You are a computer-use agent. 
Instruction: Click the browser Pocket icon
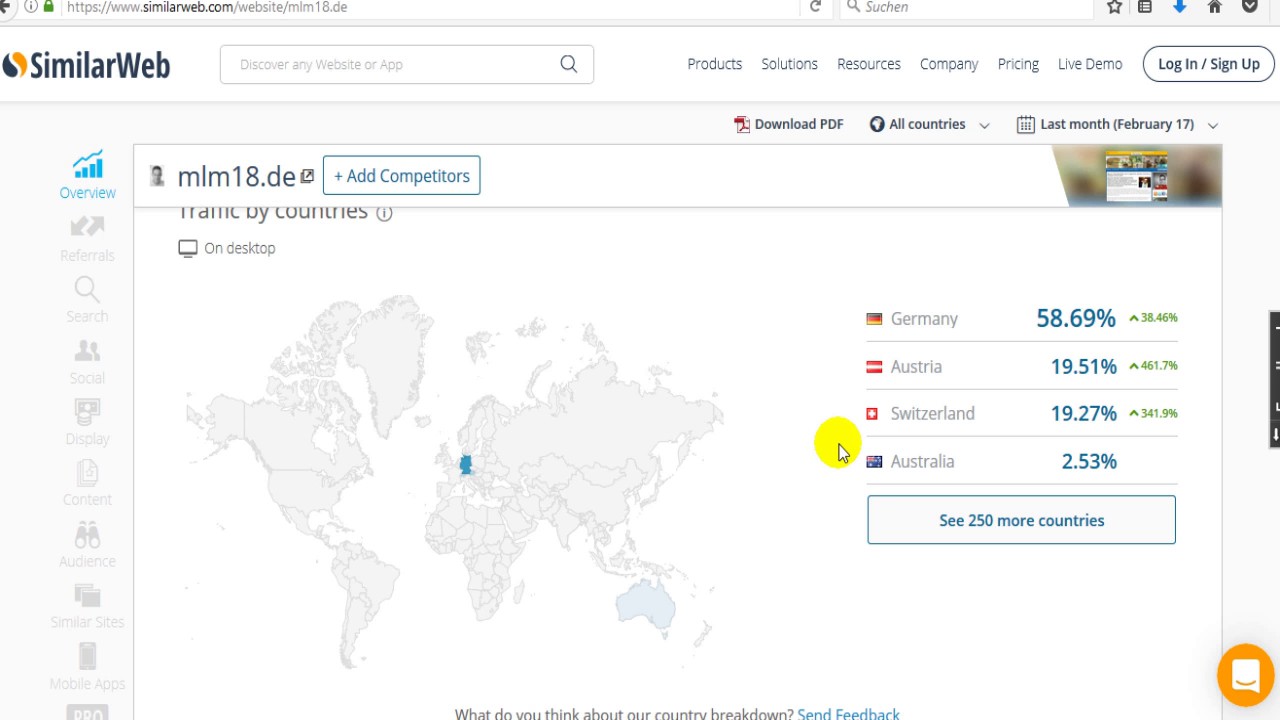click(1249, 7)
